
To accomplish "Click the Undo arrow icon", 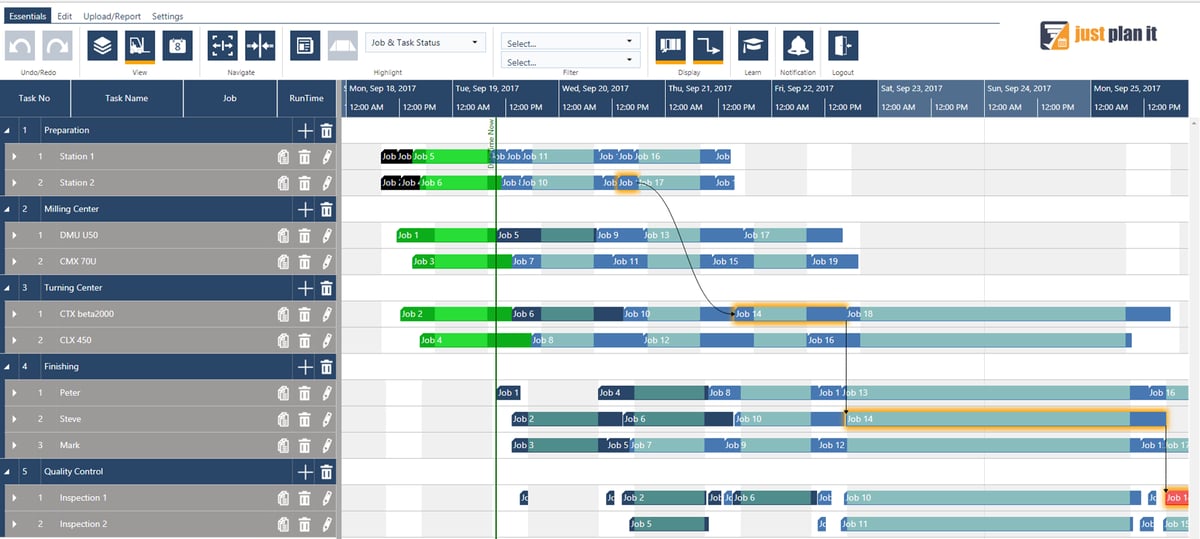I will coord(22,46).
